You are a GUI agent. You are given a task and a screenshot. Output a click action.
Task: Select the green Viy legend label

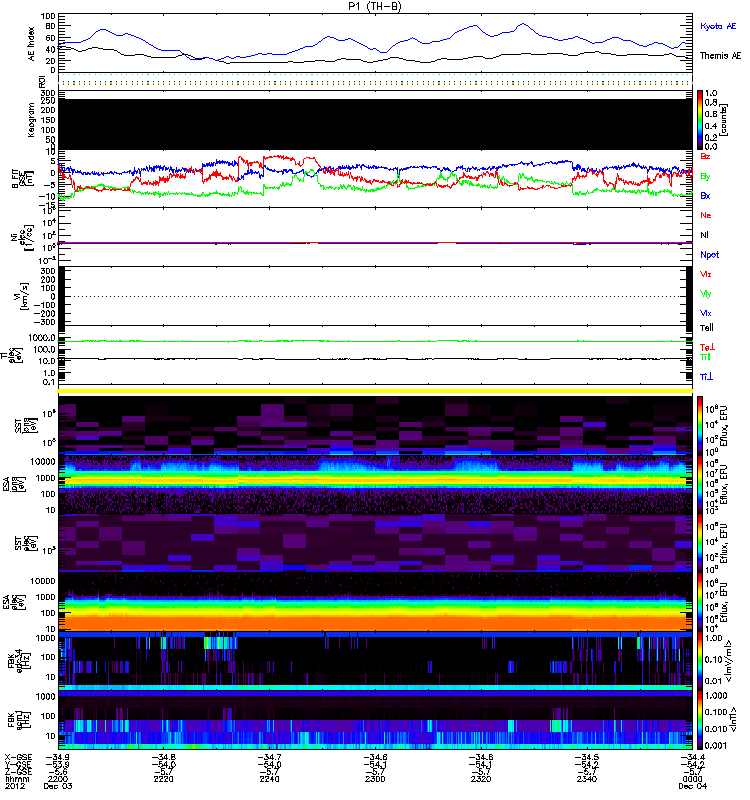tap(705, 294)
